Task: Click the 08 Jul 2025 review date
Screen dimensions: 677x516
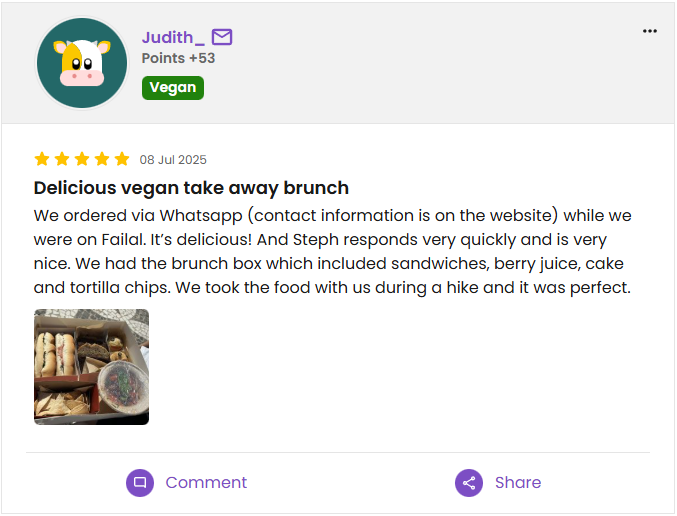Action: pos(173,160)
